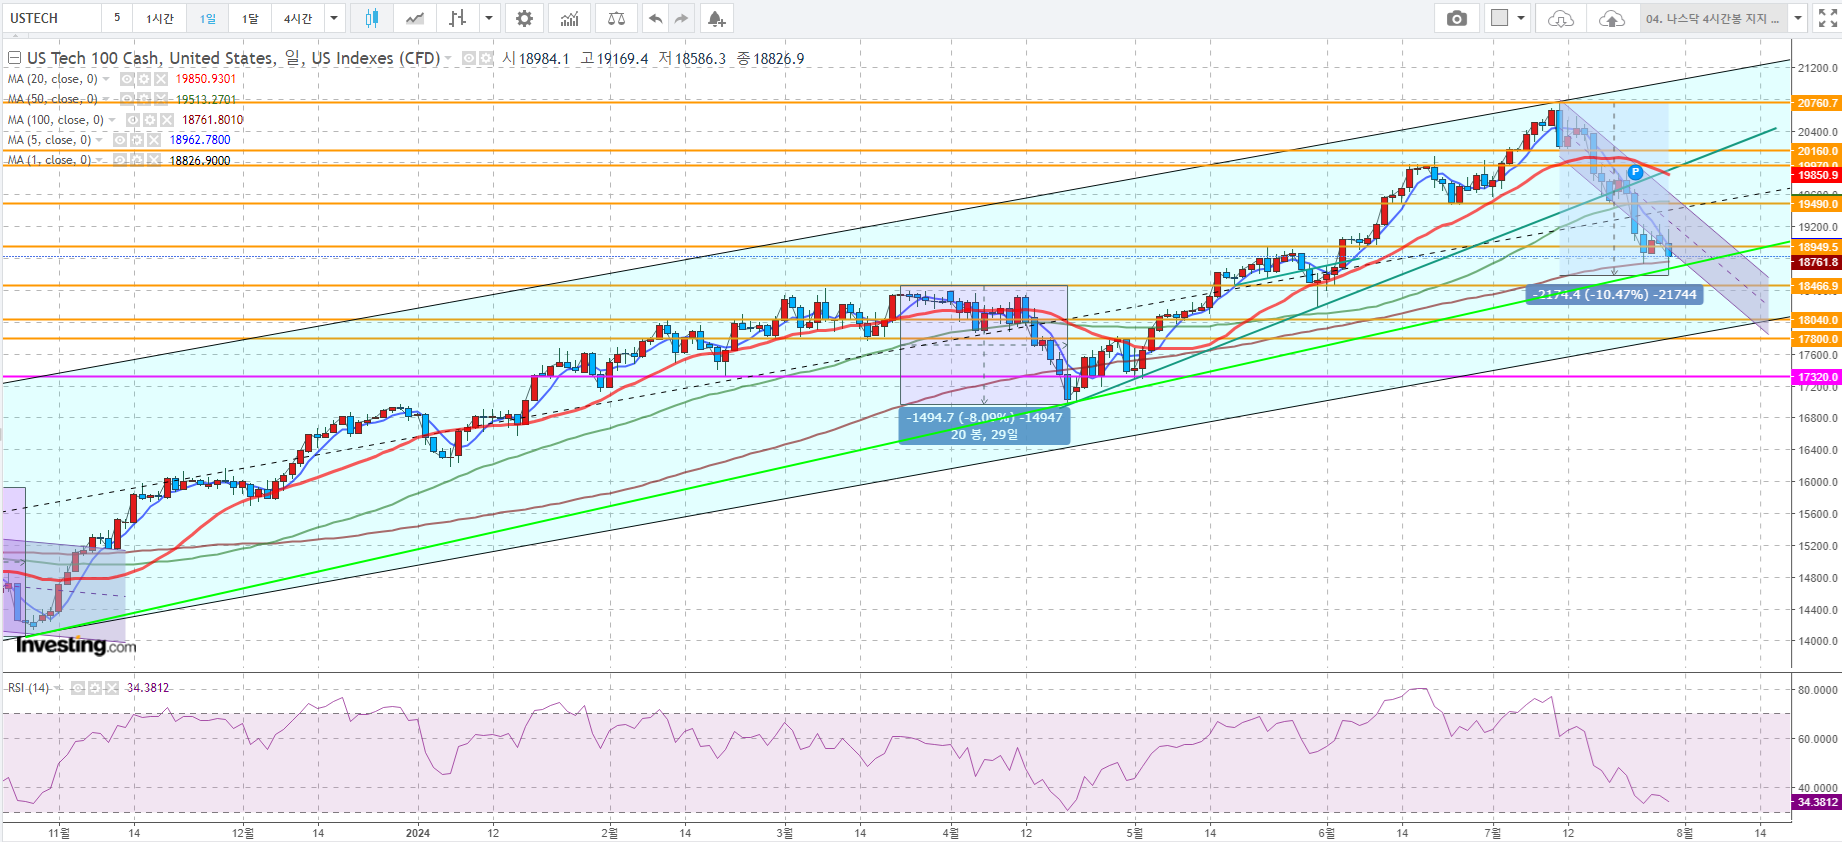The image size is (1842, 842).
Task: Open settings gear for MA (100, close, 0)
Action: pos(150,120)
